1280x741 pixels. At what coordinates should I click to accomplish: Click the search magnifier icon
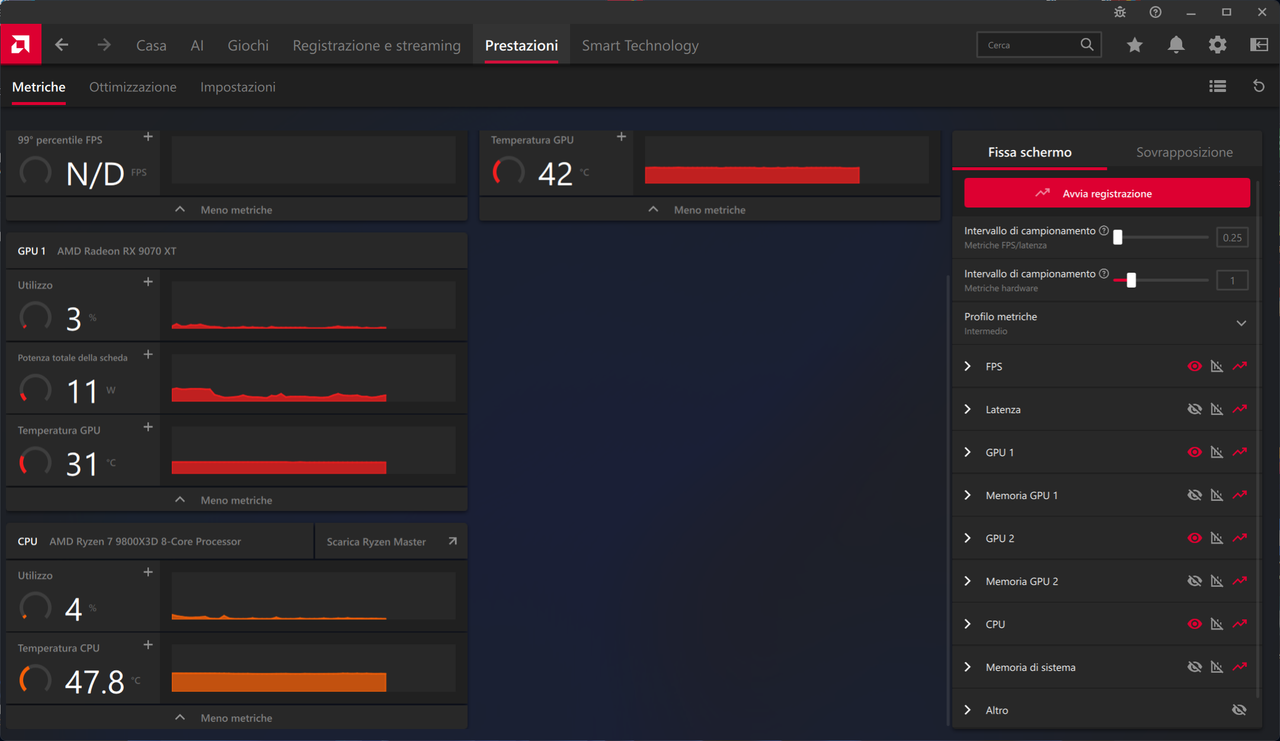(x=1087, y=45)
